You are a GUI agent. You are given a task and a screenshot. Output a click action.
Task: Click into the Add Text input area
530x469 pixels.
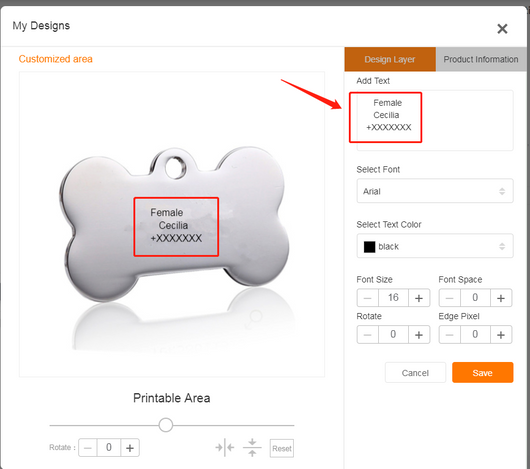point(435,120)
